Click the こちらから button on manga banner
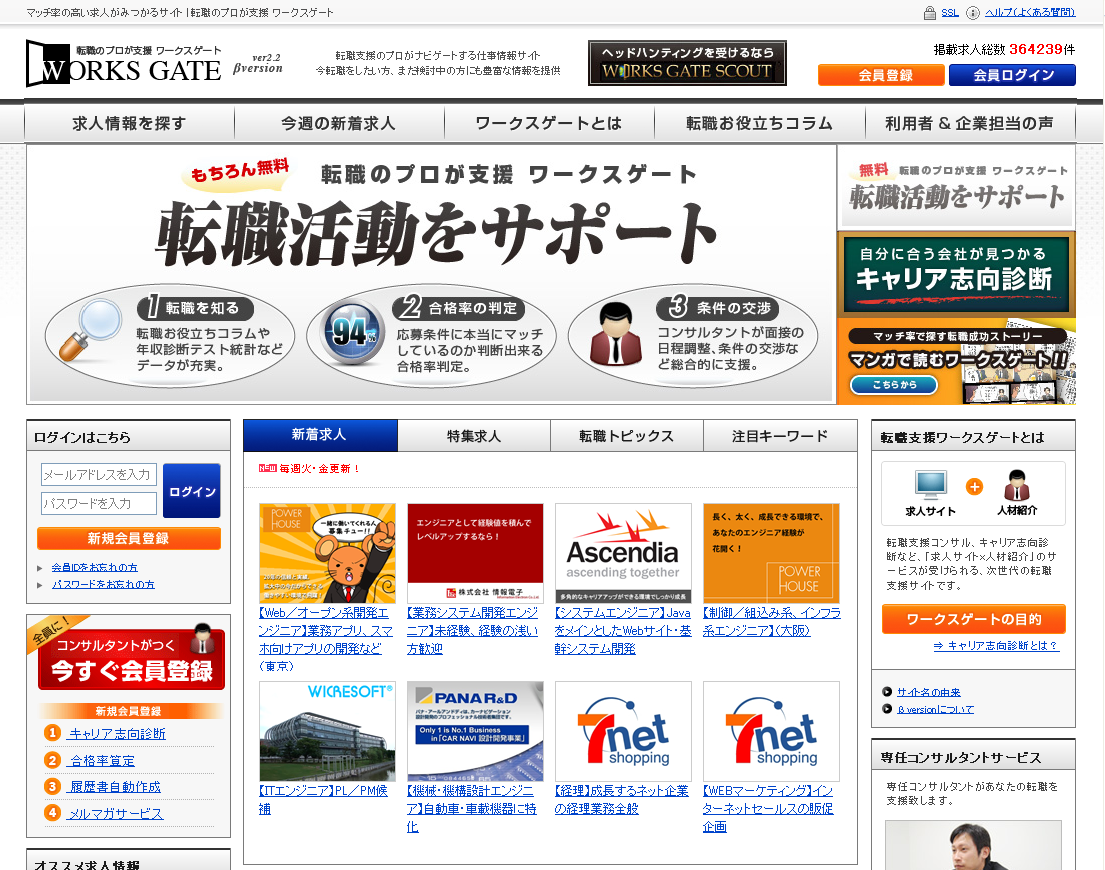Viewport: 1105px width, 870px height. (x=894, y=385)
